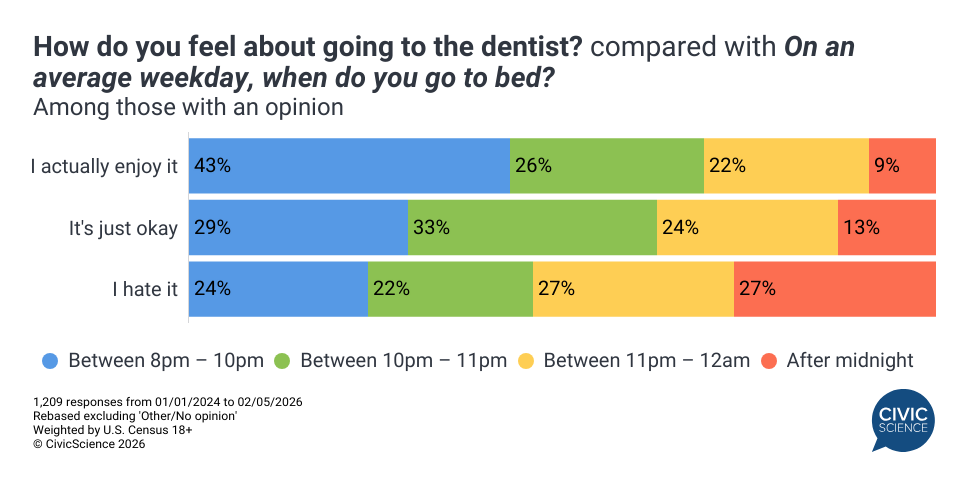Image resolution: width=966 pixels, height=478 pixels.
Task: Select the 24% yellow segment in middle row
Action: (747, 228)
